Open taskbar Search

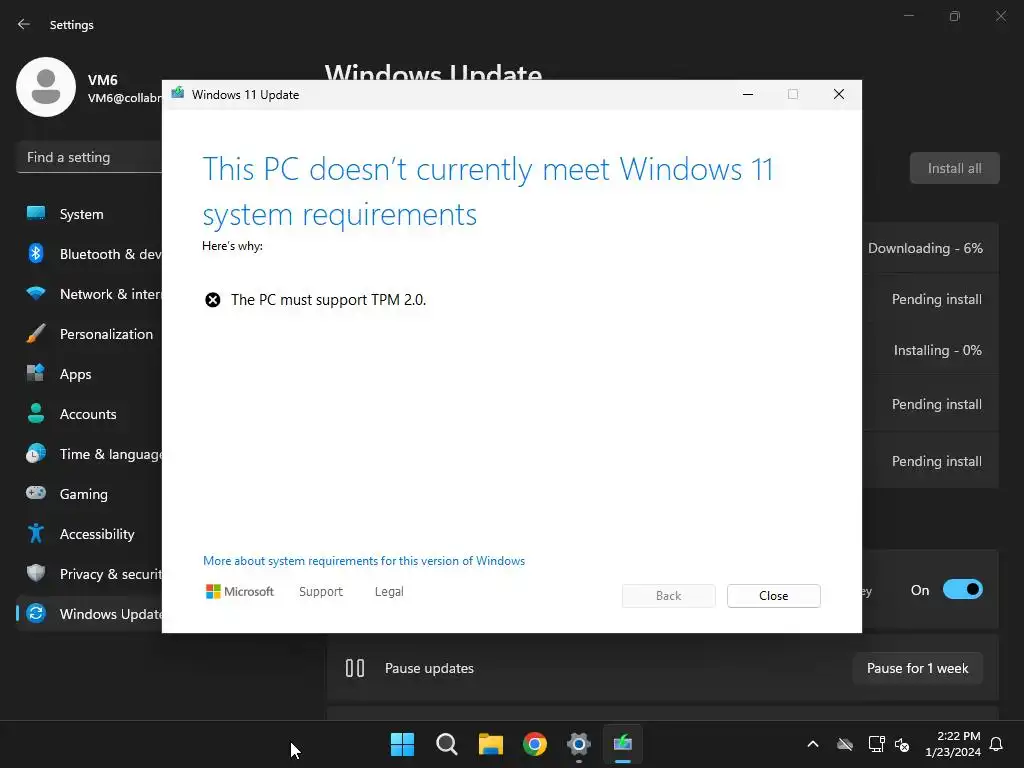(x=447, y=744)
